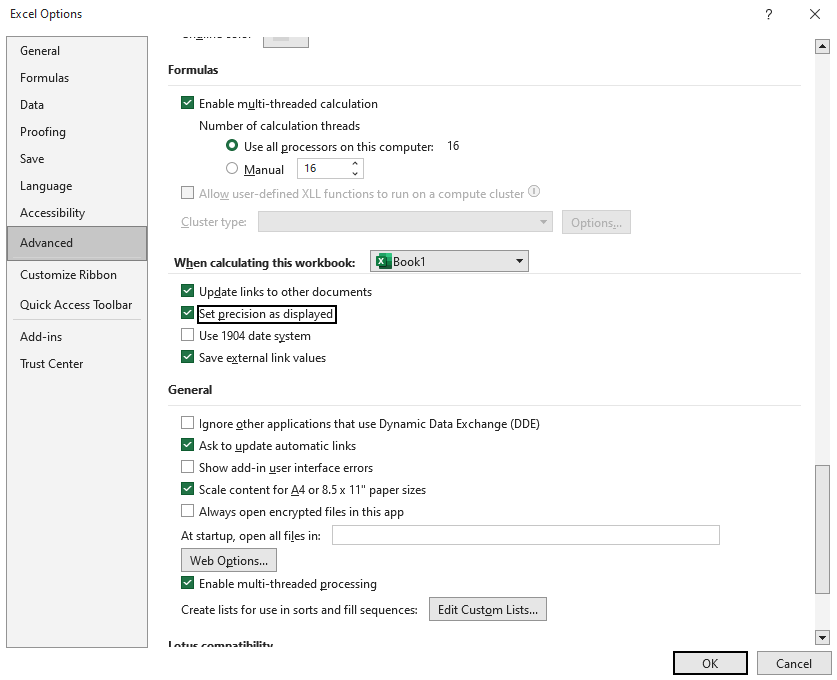Click the info icon beside XLL cluster option
The image size is (837, 680).
click(x=534, y=192)
